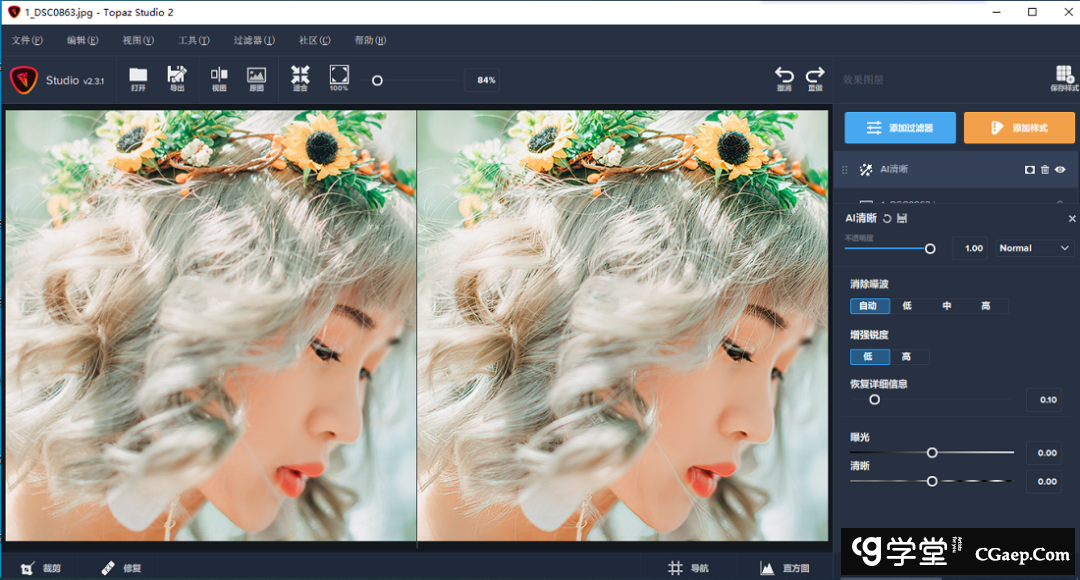Image resolution: width=1080 pixels, height=580 pixels.
Task: Click the 打开 (Open) folder icon
Action: [x=138, y=76]
